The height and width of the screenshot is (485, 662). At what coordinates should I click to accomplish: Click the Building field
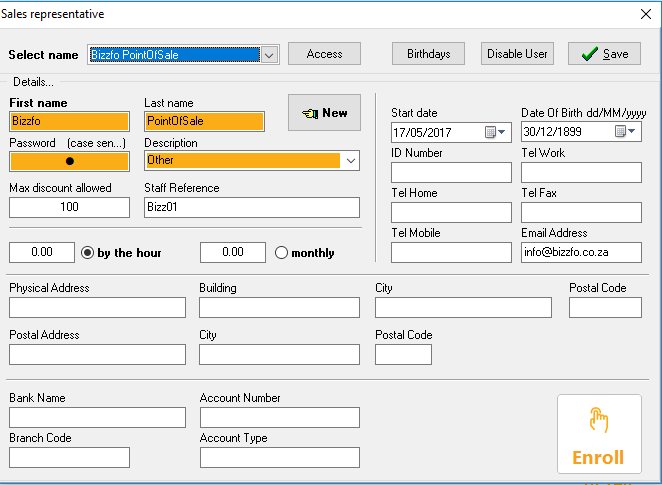(279, 307)
